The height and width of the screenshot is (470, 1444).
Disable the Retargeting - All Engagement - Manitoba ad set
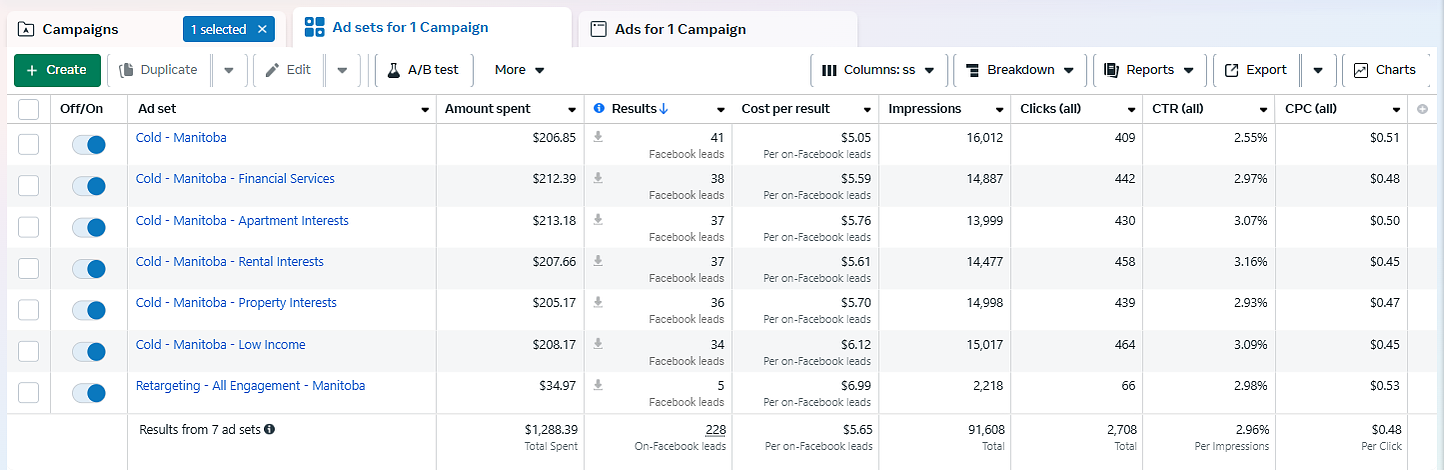(88, 393)
